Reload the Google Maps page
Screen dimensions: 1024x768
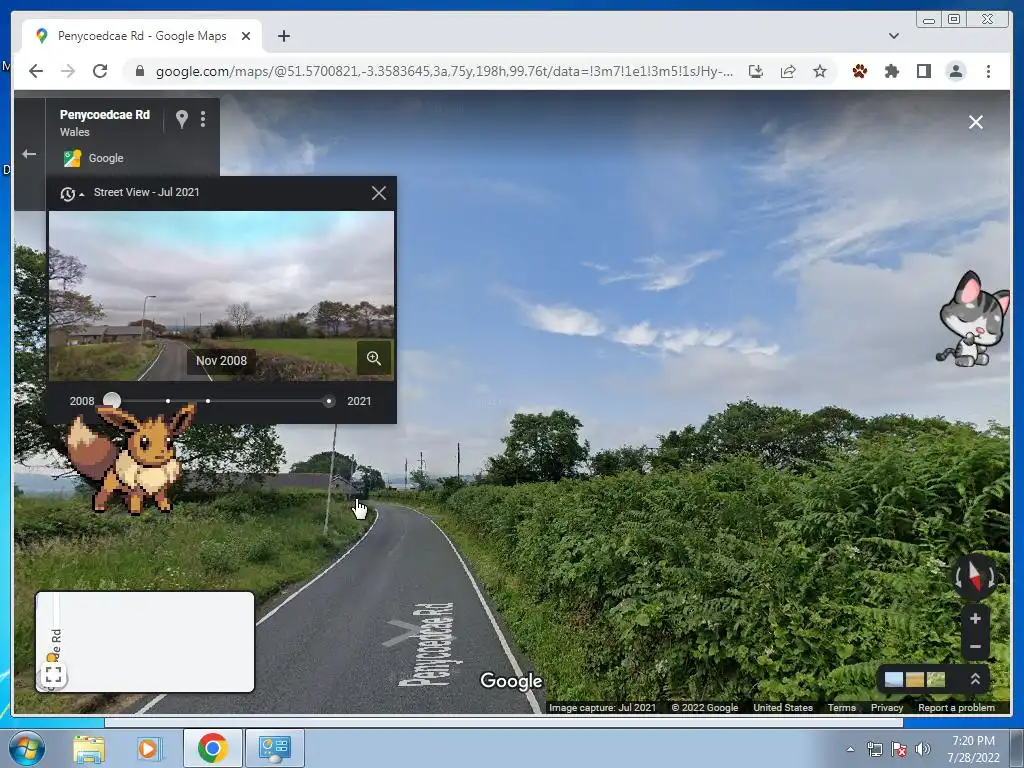tap(100, 71)
